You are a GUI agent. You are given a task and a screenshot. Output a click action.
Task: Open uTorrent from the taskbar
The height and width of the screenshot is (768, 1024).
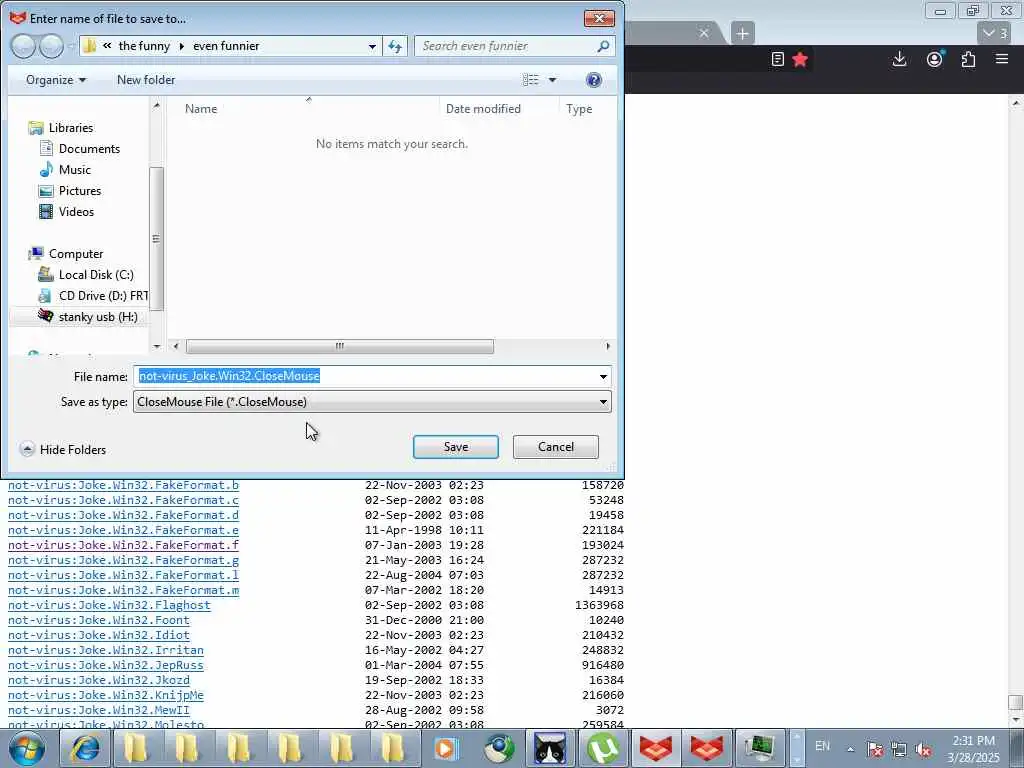(x=603, y=748)
